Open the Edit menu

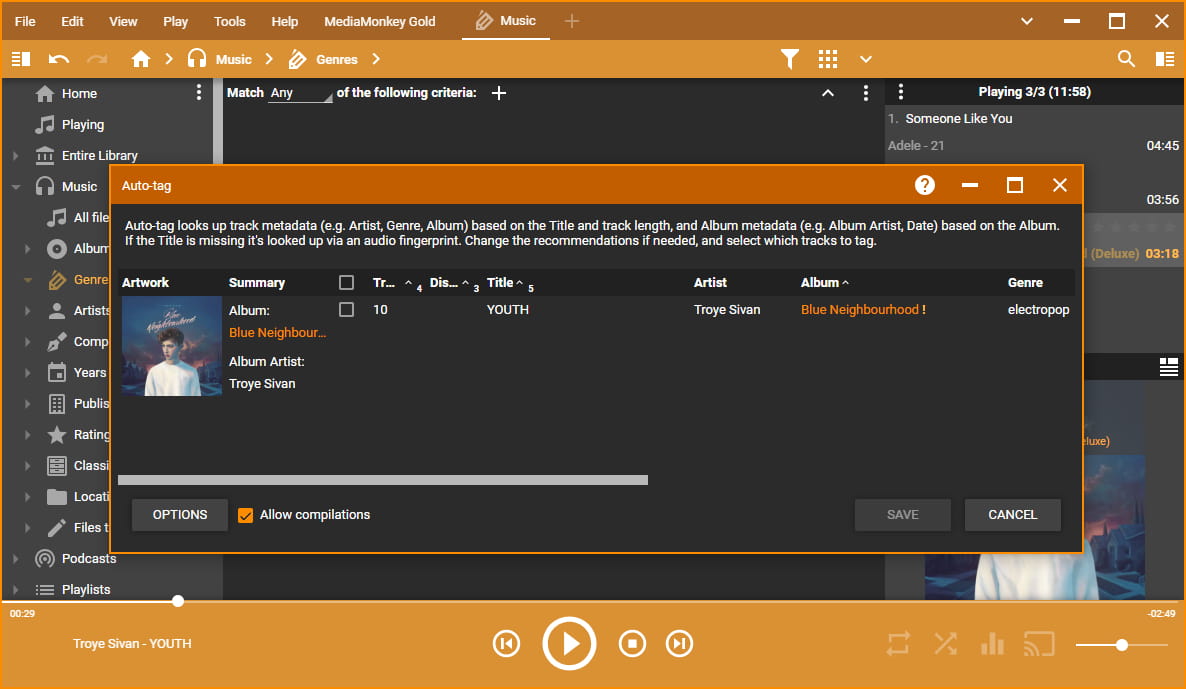(72, 21)
